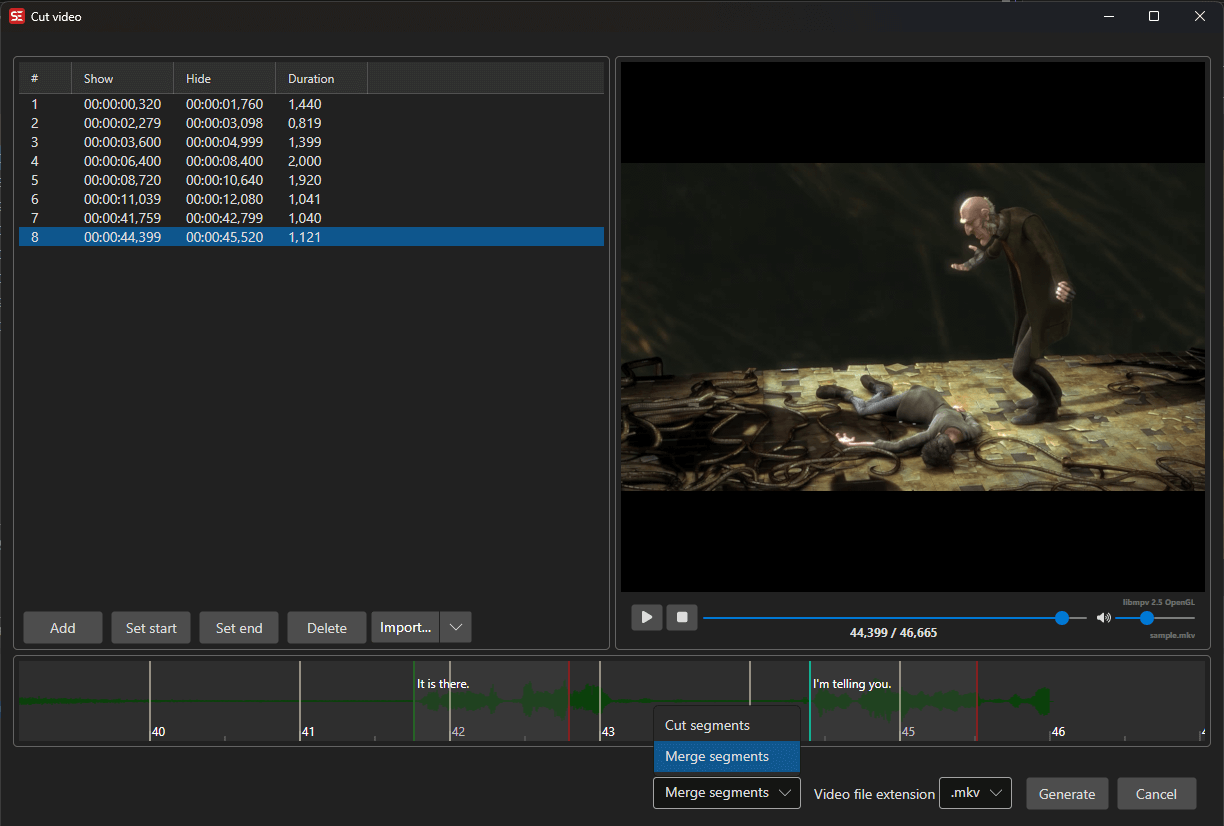The width and height of the screenshot is (1224, 826).
Task: Play the video preview
Action: 646,617
